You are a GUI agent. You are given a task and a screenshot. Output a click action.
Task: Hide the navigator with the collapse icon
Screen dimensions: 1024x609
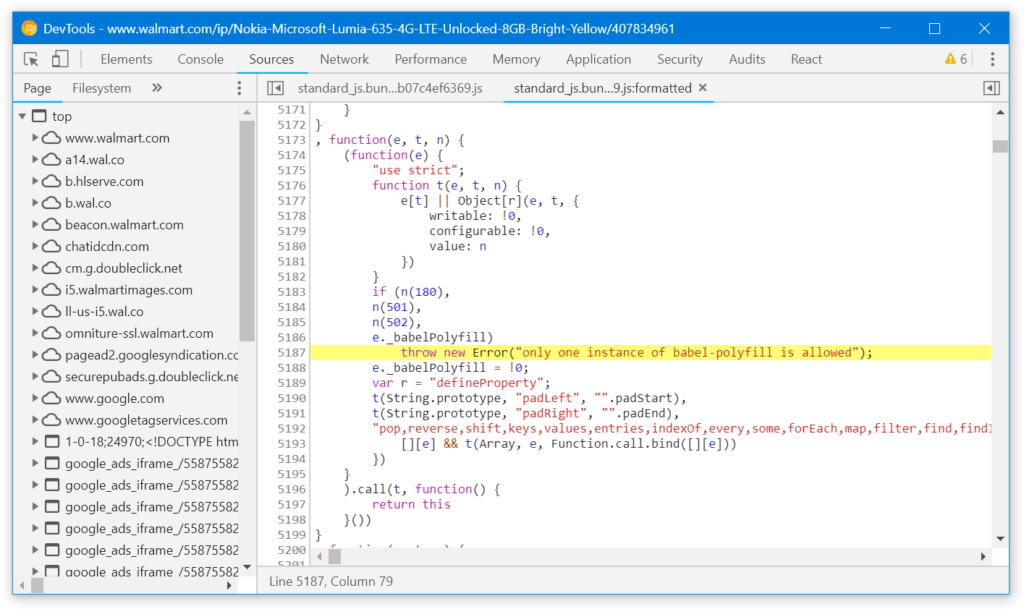[275, 88]
